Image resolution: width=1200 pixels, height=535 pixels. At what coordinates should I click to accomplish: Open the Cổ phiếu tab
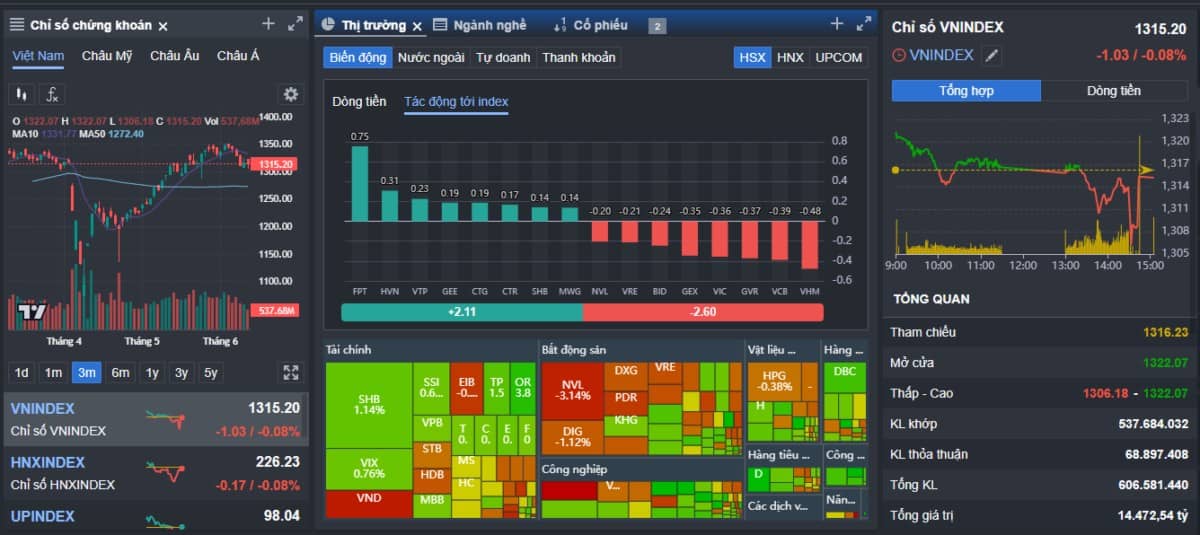click(591, 25)
